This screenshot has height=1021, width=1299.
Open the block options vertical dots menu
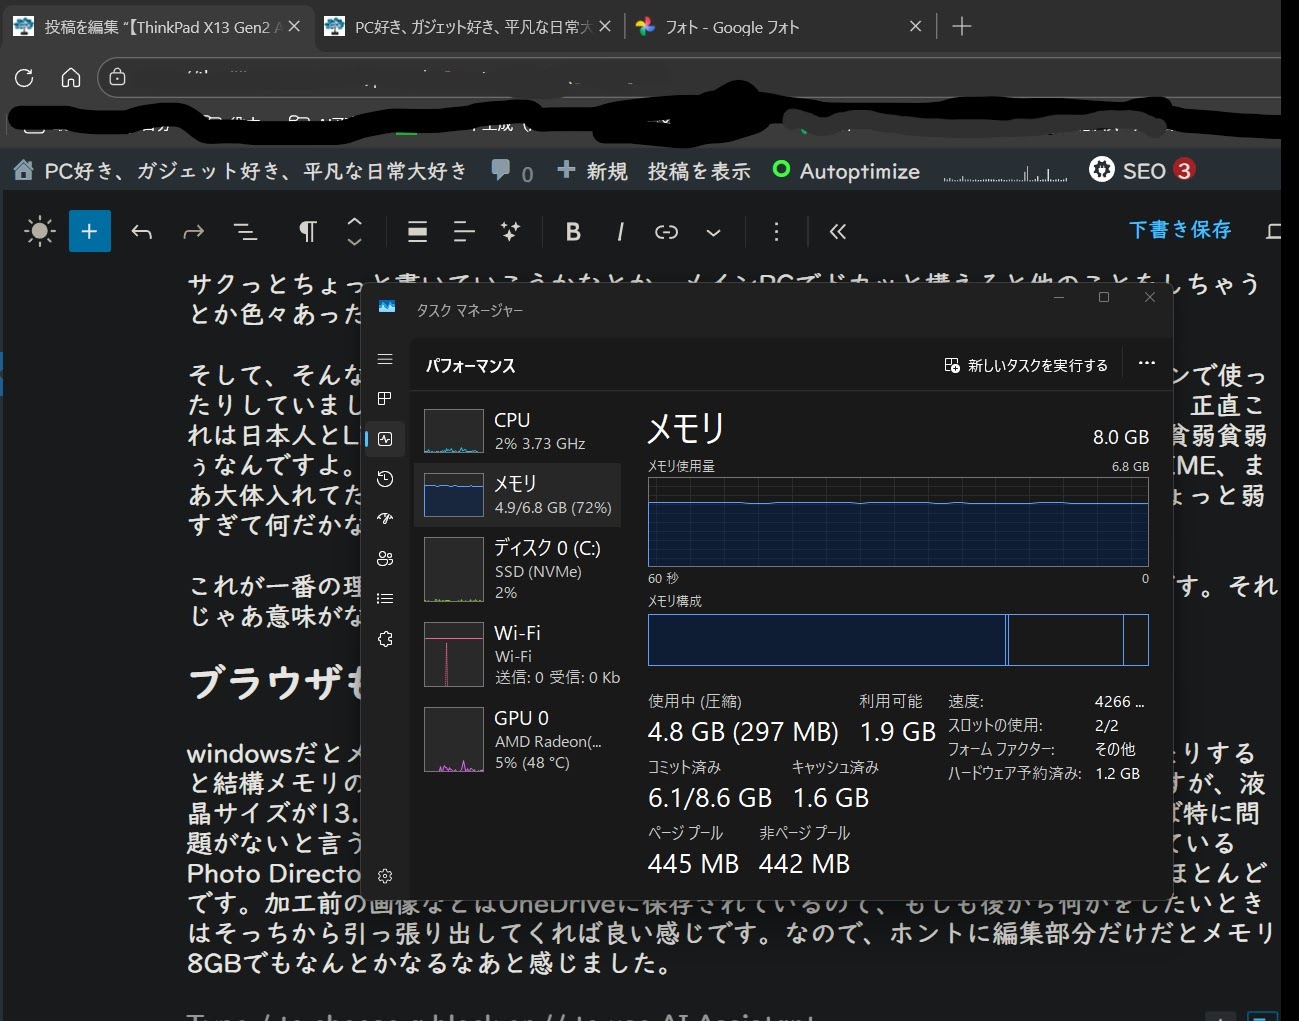[x=776, y=232]
